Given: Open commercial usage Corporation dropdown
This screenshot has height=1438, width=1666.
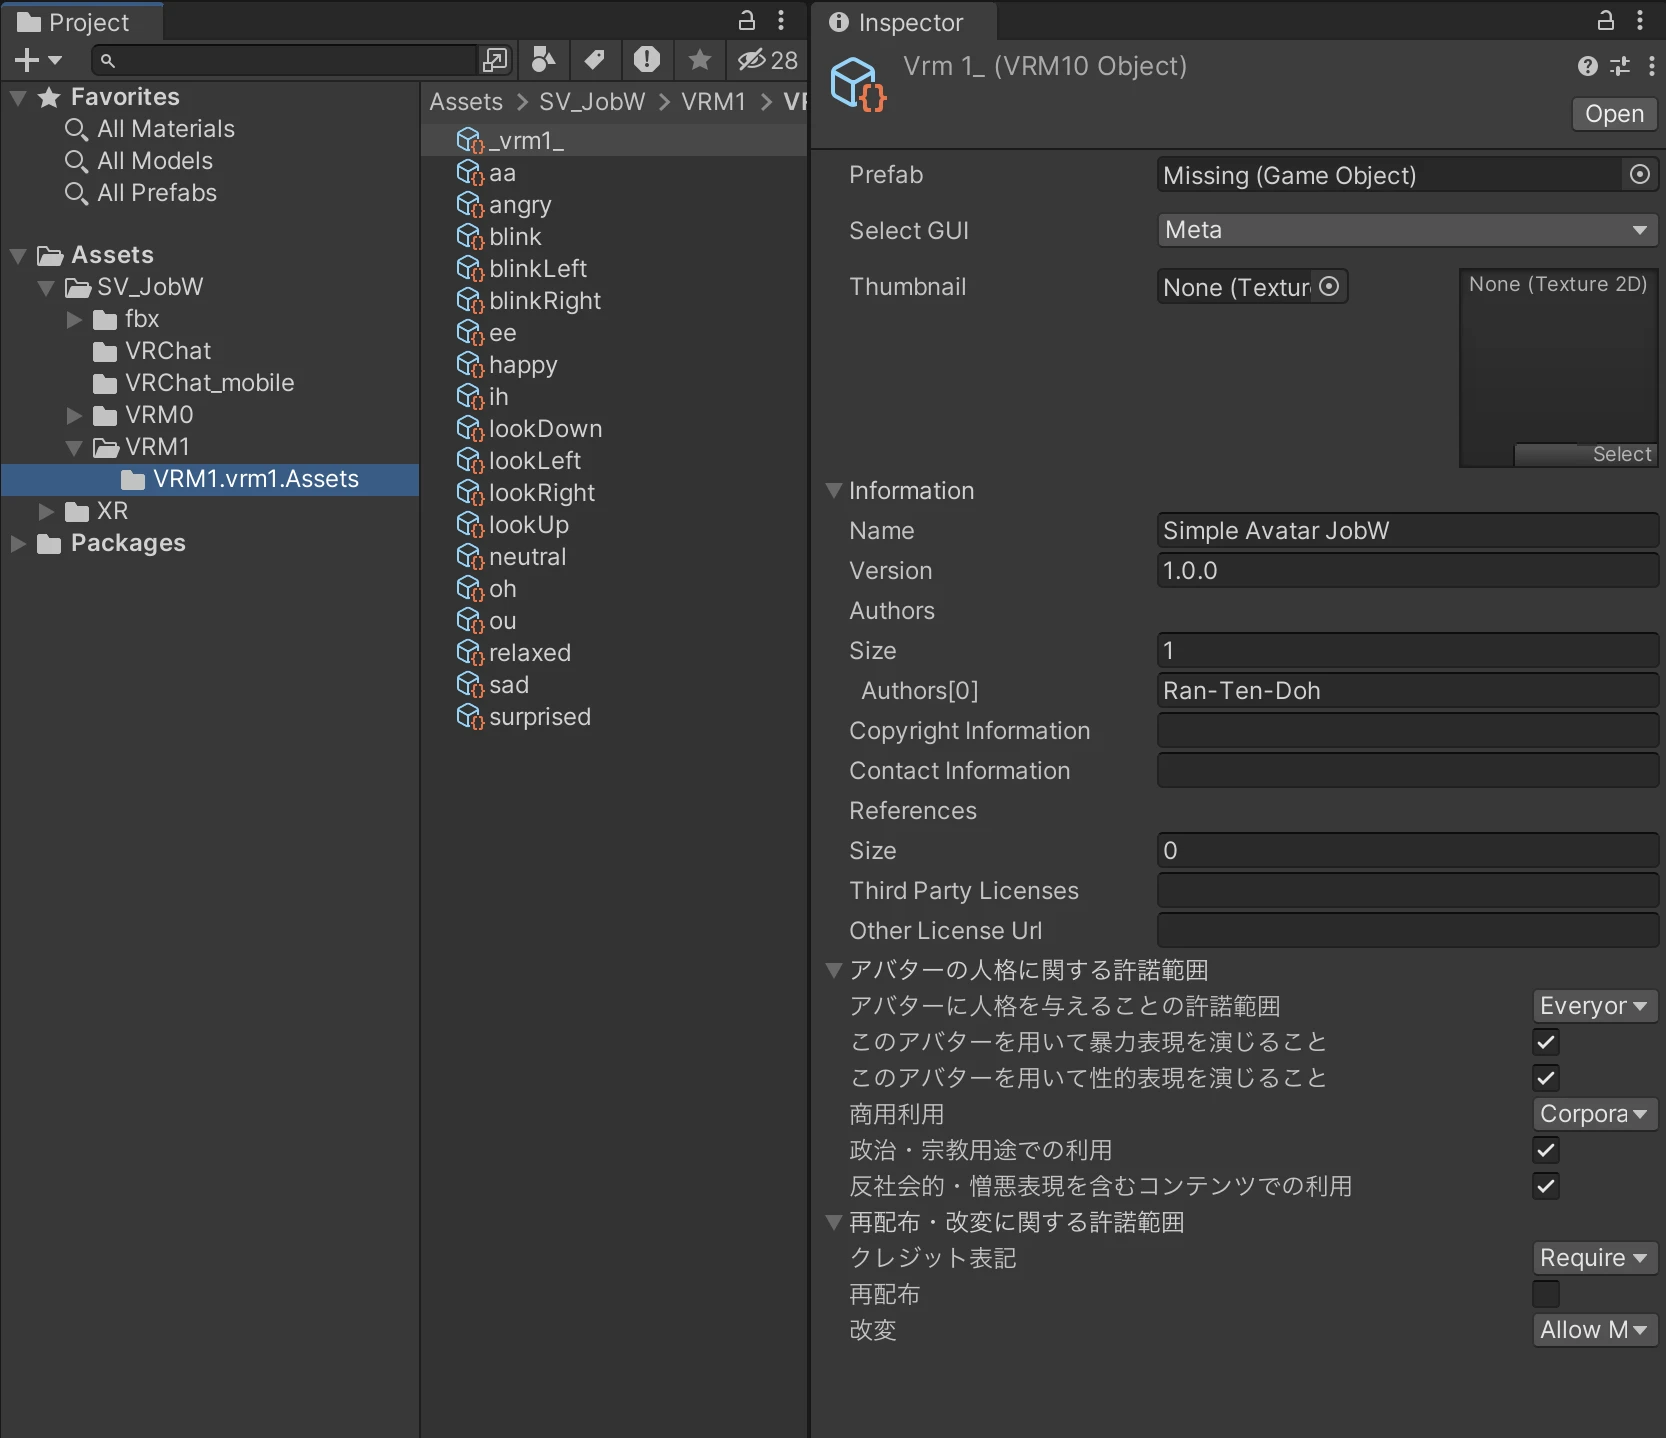Looking at the screenshot, I should point(1595,1114).
